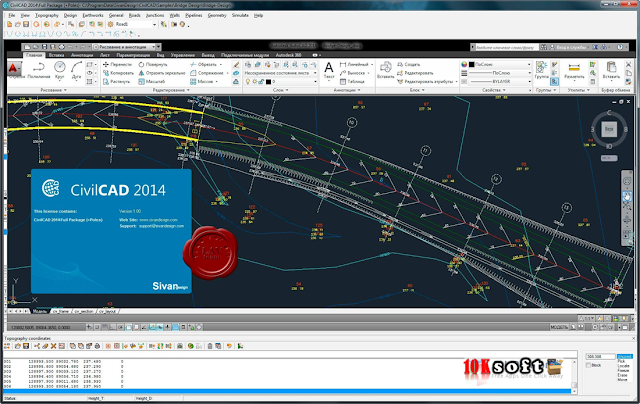Image resolution: width=640 pixels, height=404 pixels.
Task: Select the Полилиния tool
Action: click(x=39, y=70)
